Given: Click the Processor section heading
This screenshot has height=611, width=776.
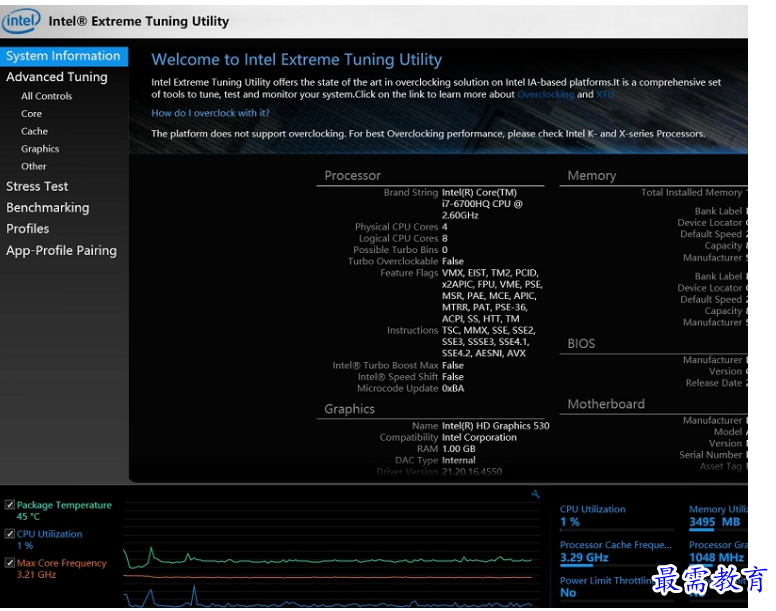Looking at the screenshot, I should tap(352, 176).
